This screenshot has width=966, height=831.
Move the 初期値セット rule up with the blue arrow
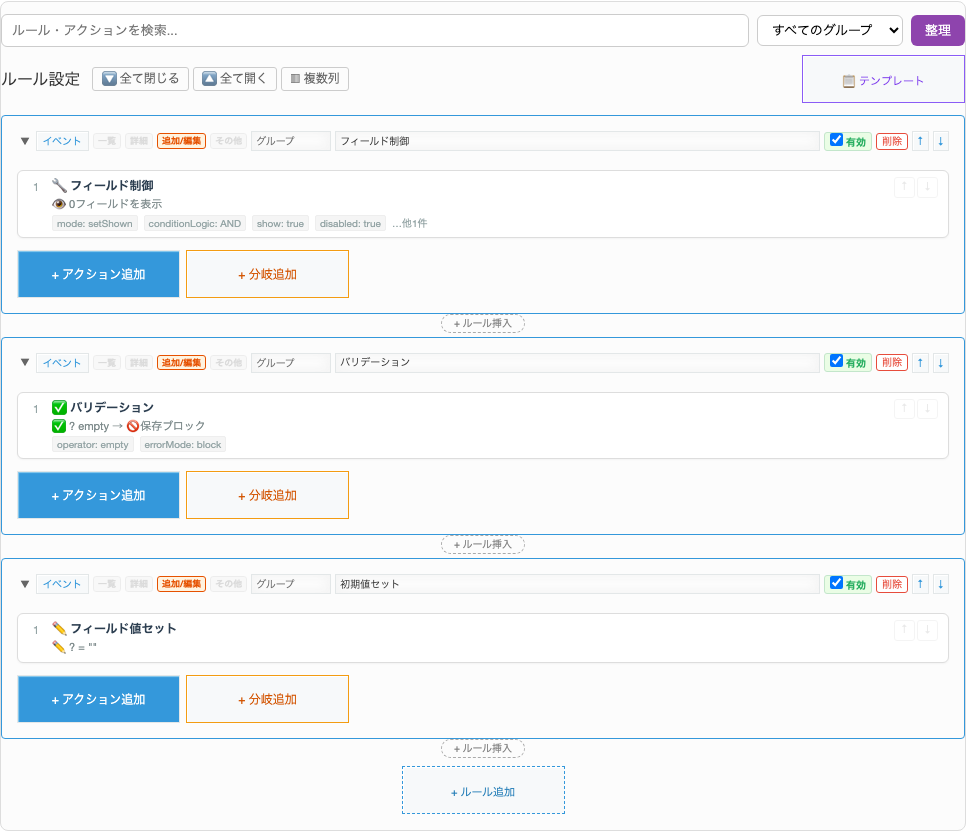pyautogui.click(x=920, y=584)
